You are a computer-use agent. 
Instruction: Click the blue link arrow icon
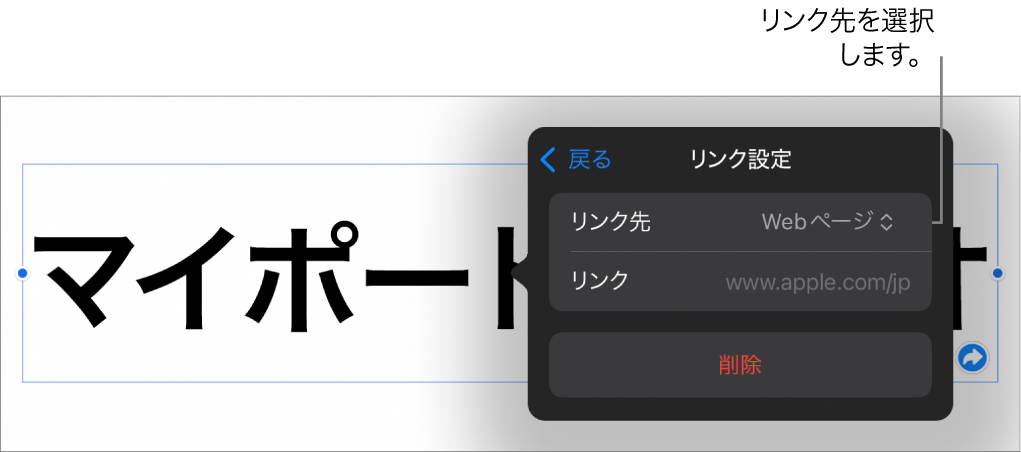tap(973, 357)
